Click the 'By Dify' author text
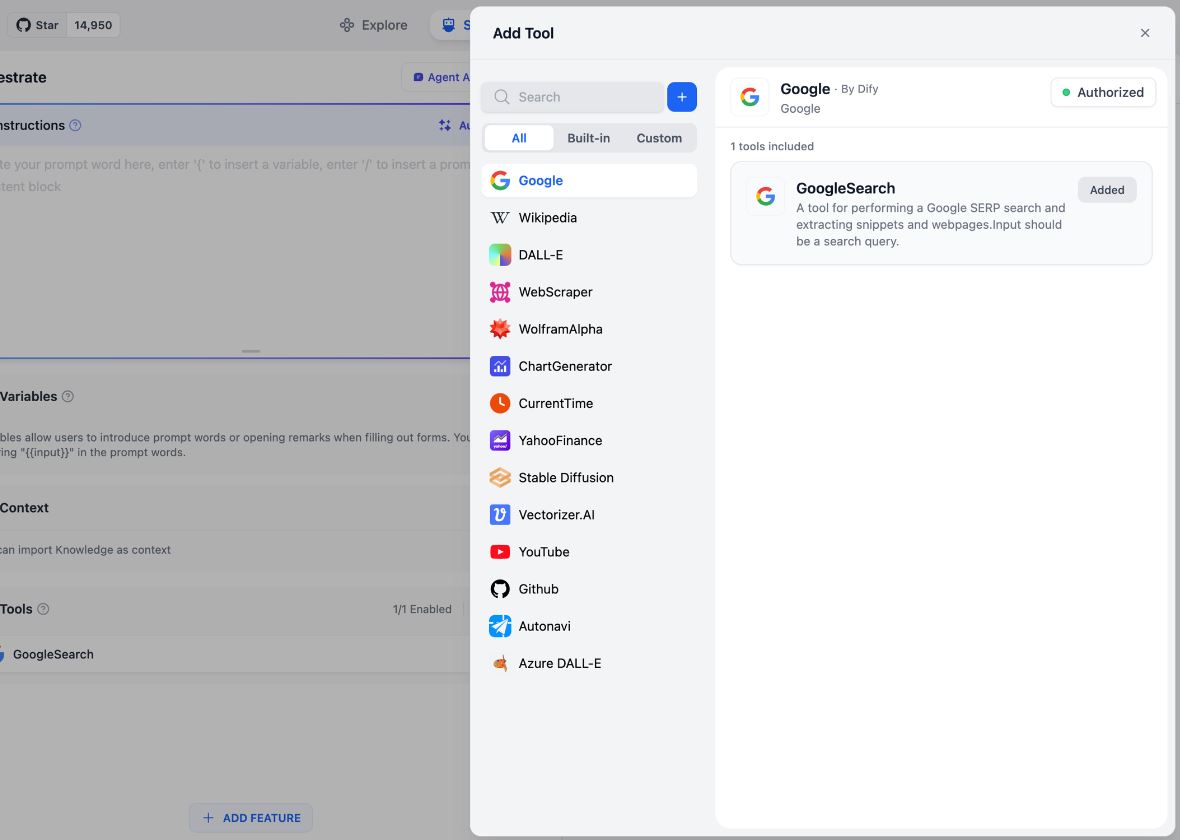The image size is (1180, 840). (859, 89)
